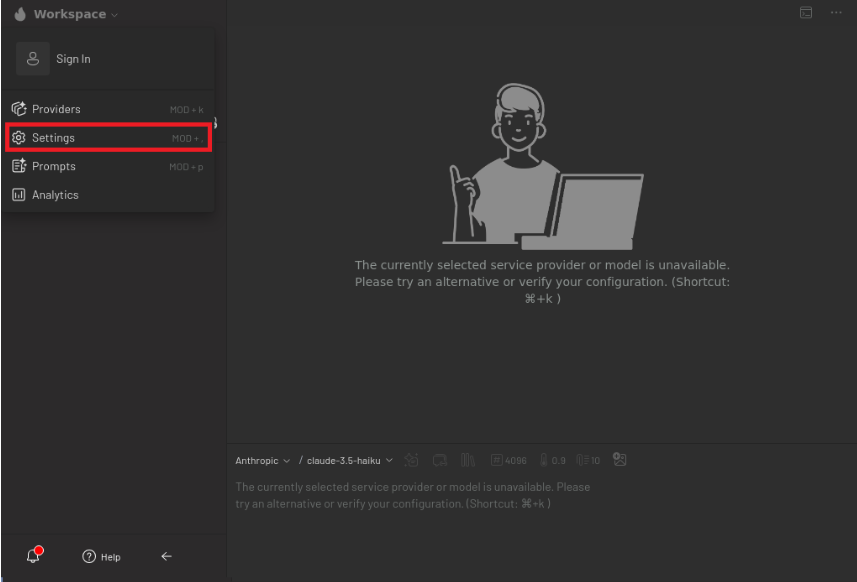
Task: Click the Sign In user avatar icon
Action: pos(33,59)
